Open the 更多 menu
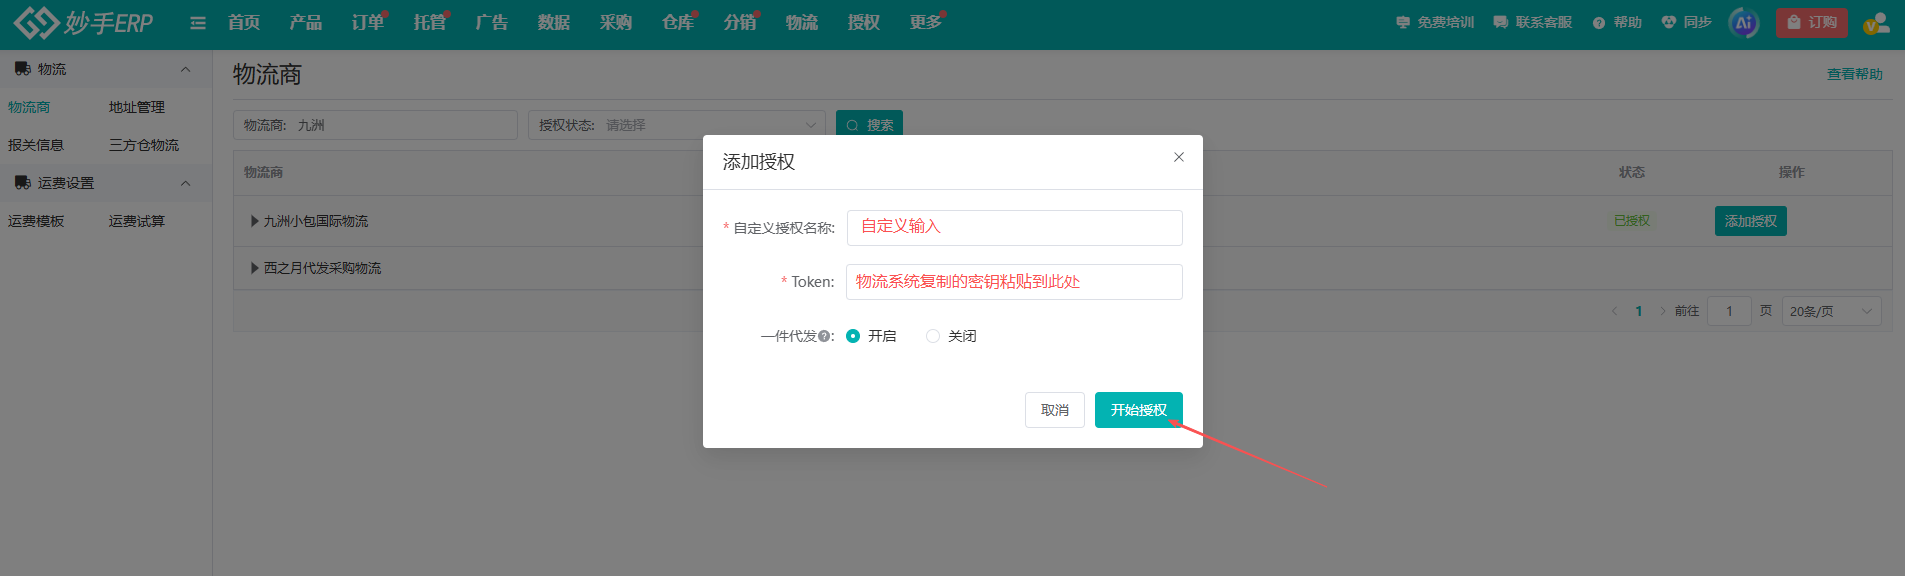The height and width of the screenshot is (576, 1905). 926,22
